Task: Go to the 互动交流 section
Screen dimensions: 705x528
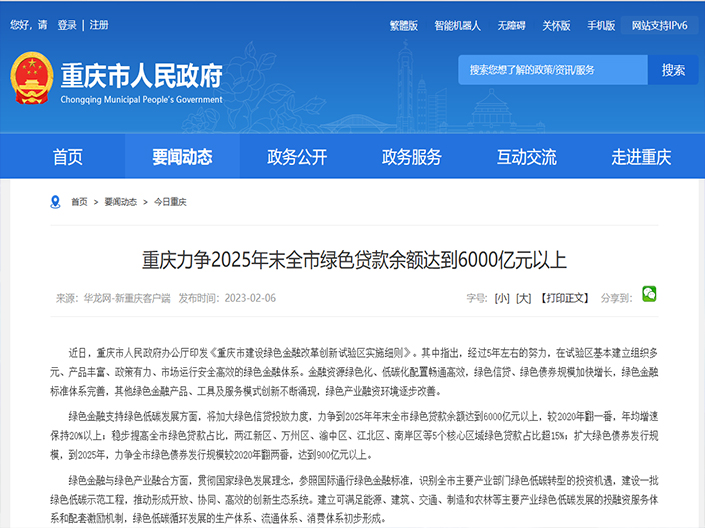Action: 526,157
